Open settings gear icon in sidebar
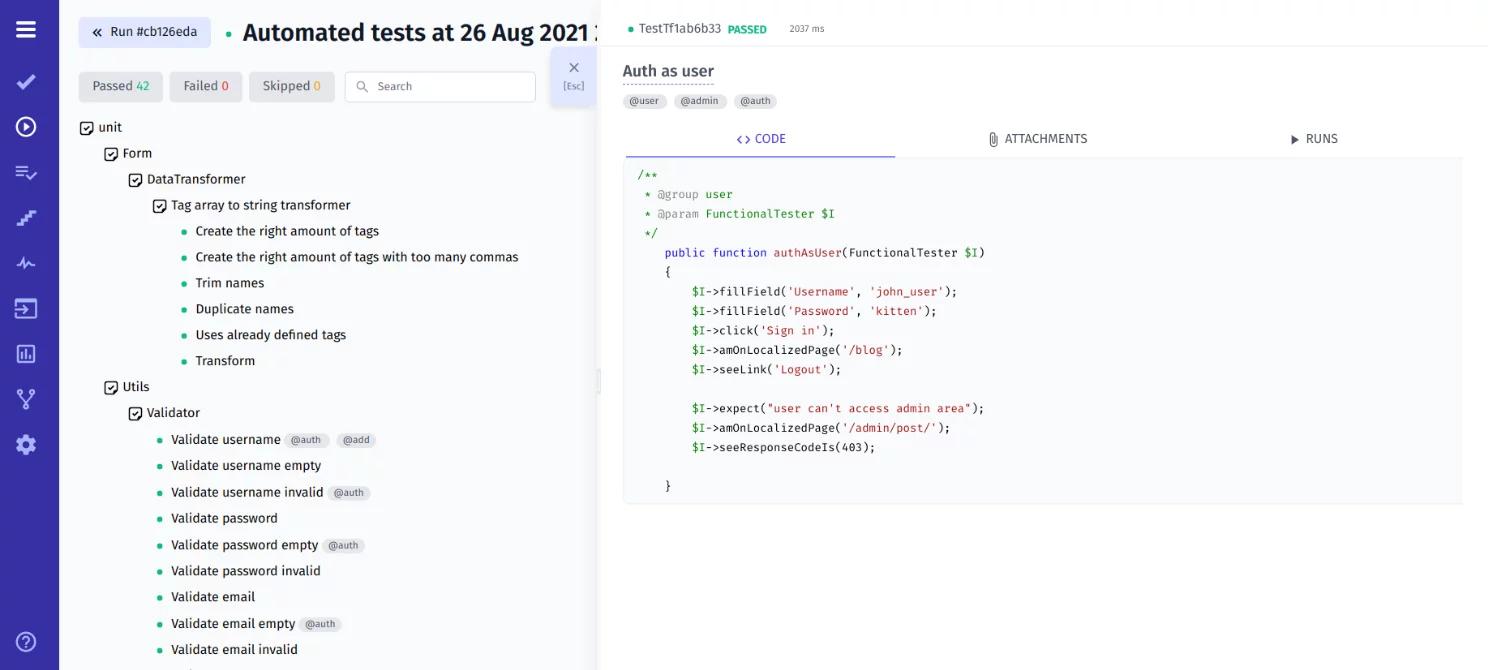 [26, 445]
